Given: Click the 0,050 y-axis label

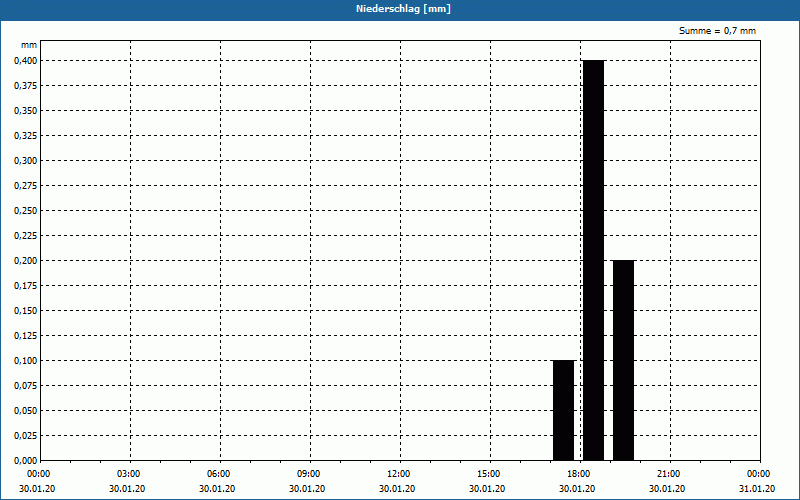Looking at the screenshot, I should tap(26, 411).
